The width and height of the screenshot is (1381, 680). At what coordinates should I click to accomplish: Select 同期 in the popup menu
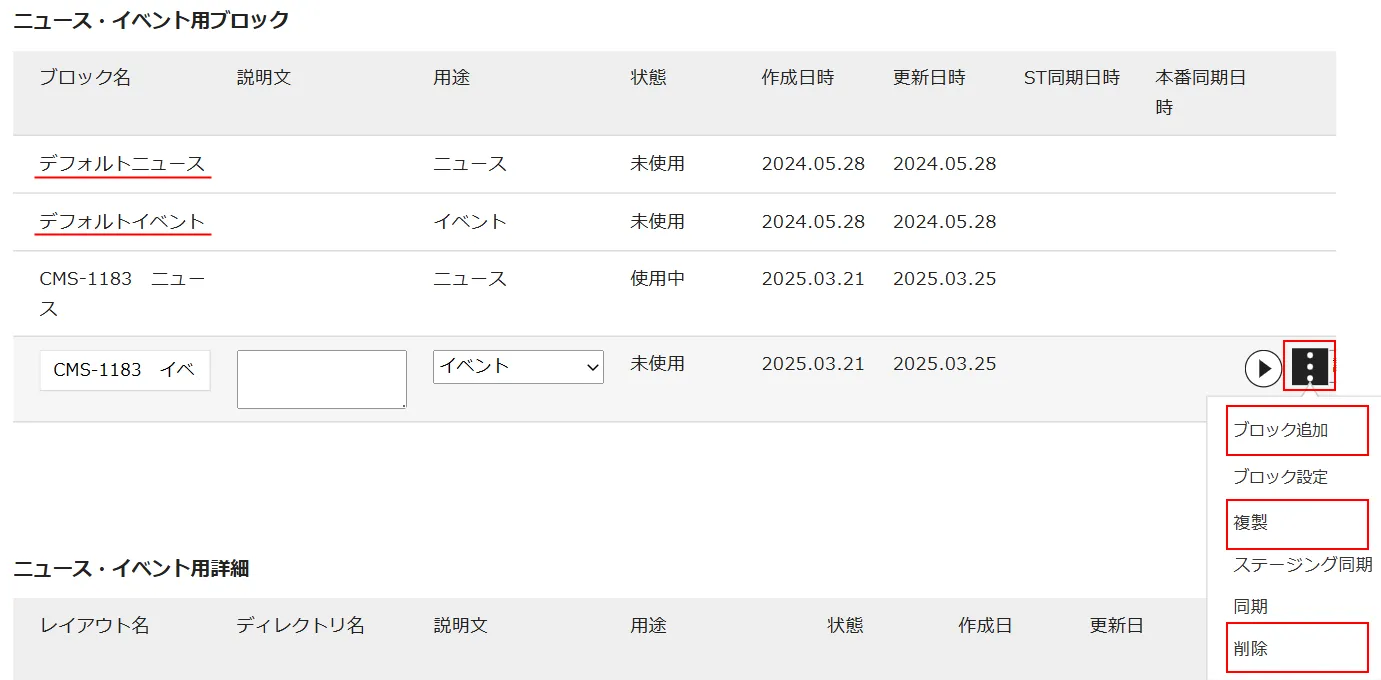[x=1250, y=607]
